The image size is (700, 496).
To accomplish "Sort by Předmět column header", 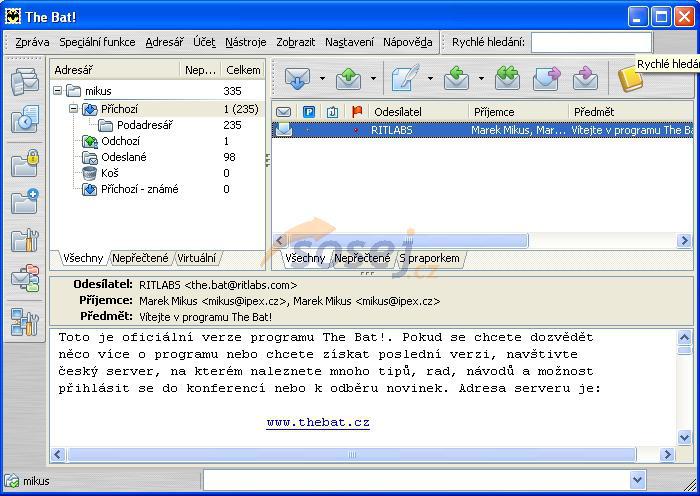I will click(x=631, y=112).
